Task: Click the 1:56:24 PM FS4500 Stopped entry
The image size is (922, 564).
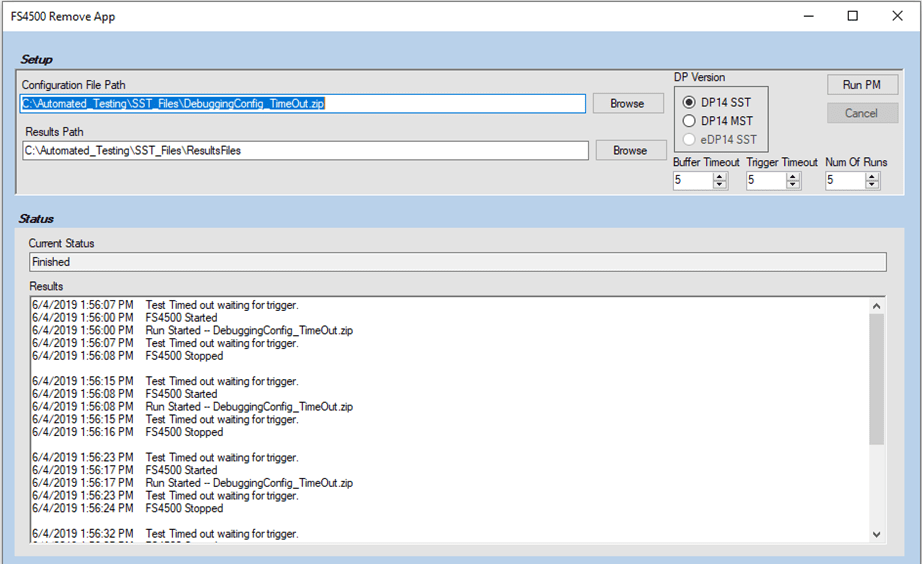Action: coord(128,508)
